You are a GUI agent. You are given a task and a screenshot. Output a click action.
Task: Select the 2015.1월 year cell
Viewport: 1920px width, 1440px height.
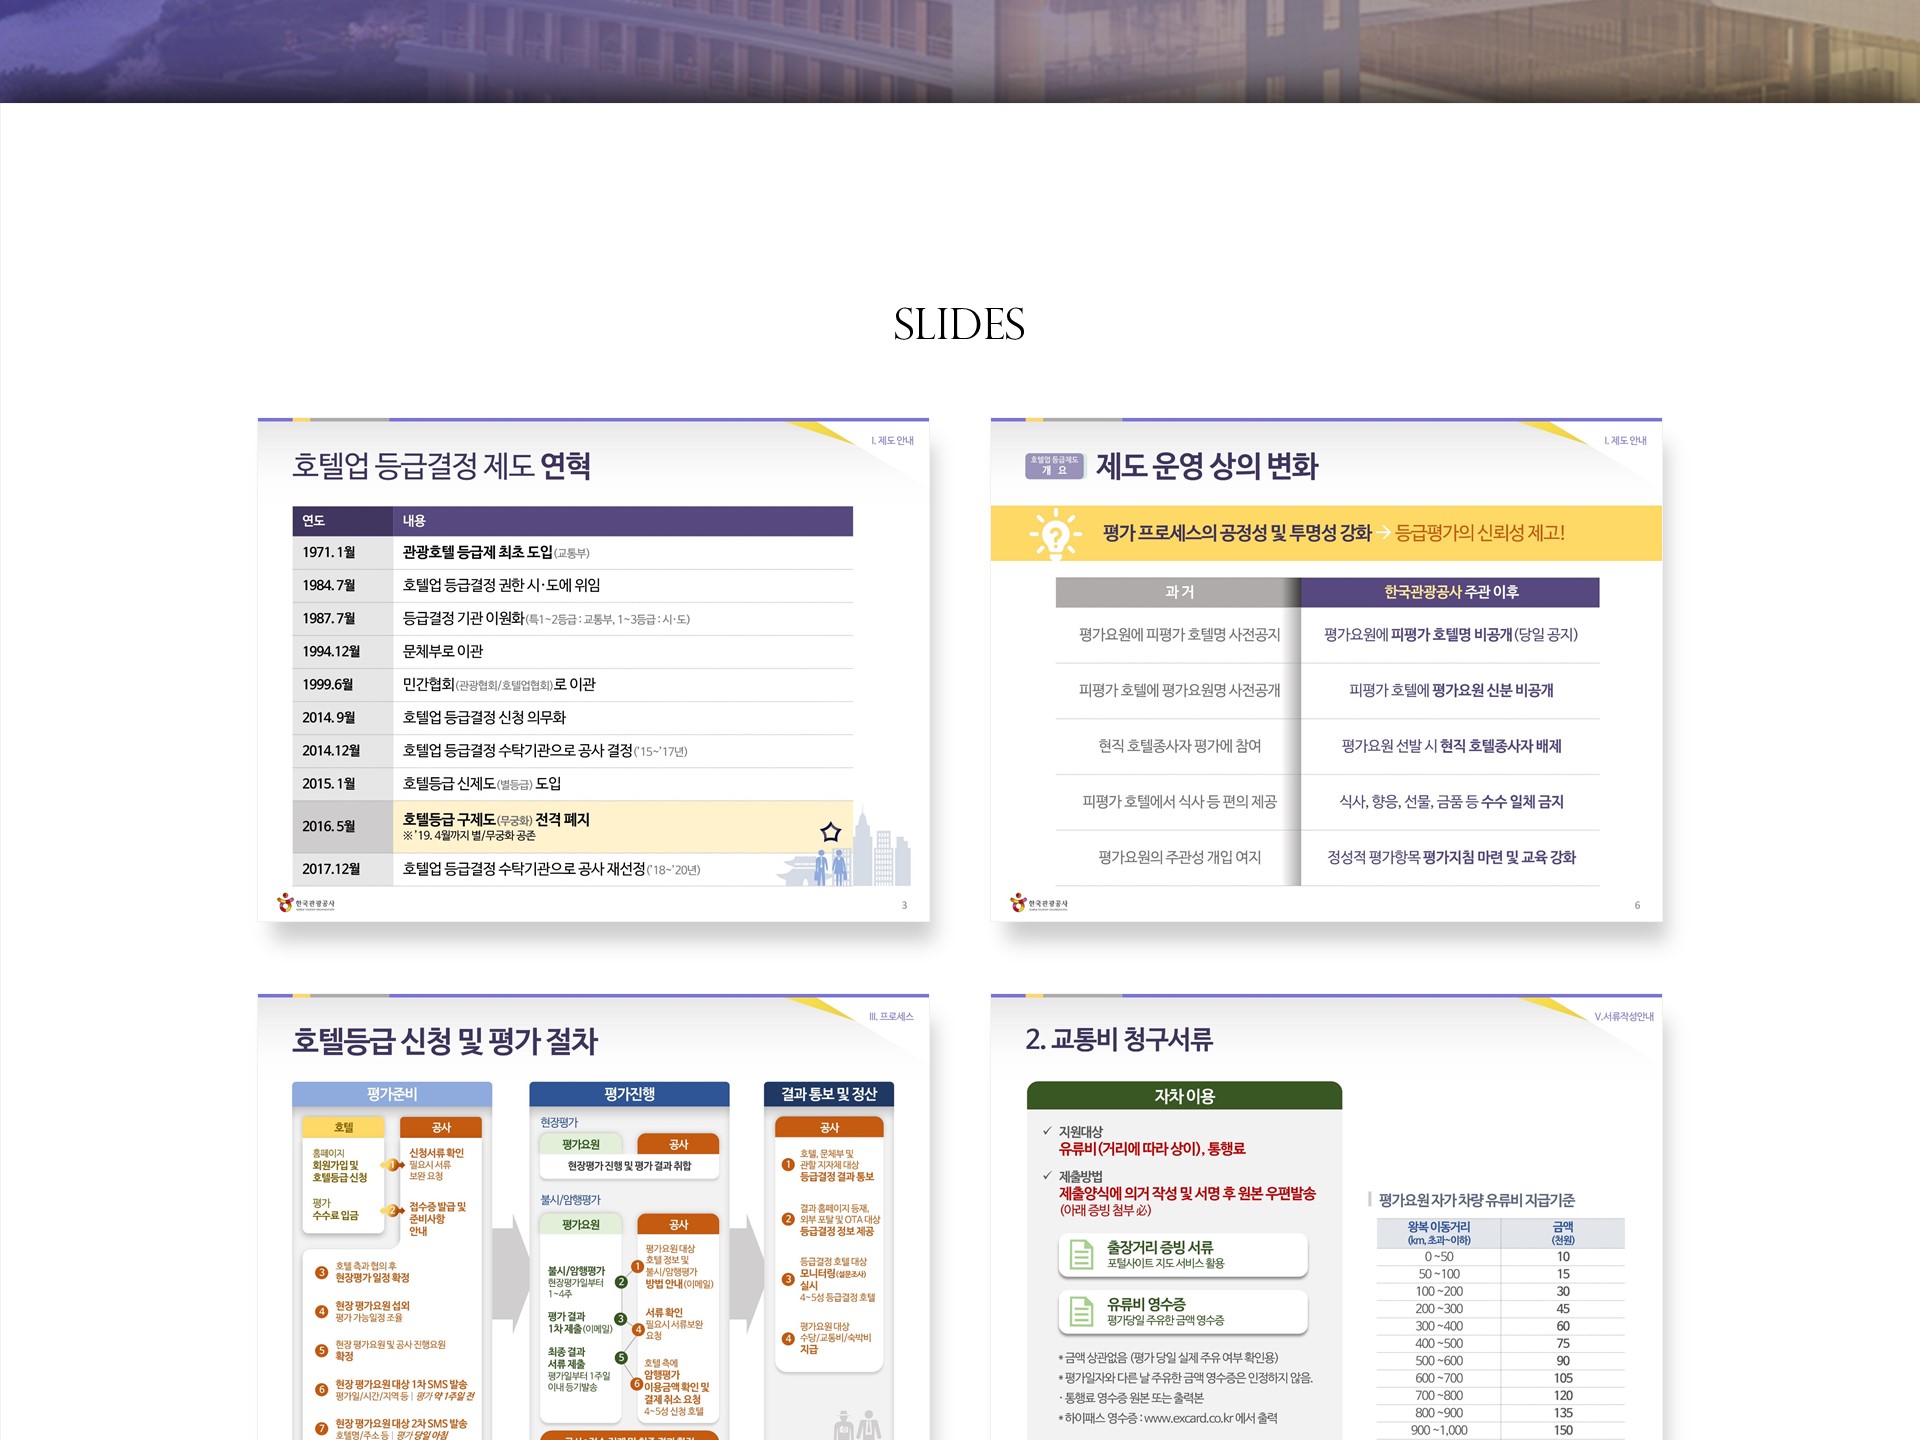(342, 783)
